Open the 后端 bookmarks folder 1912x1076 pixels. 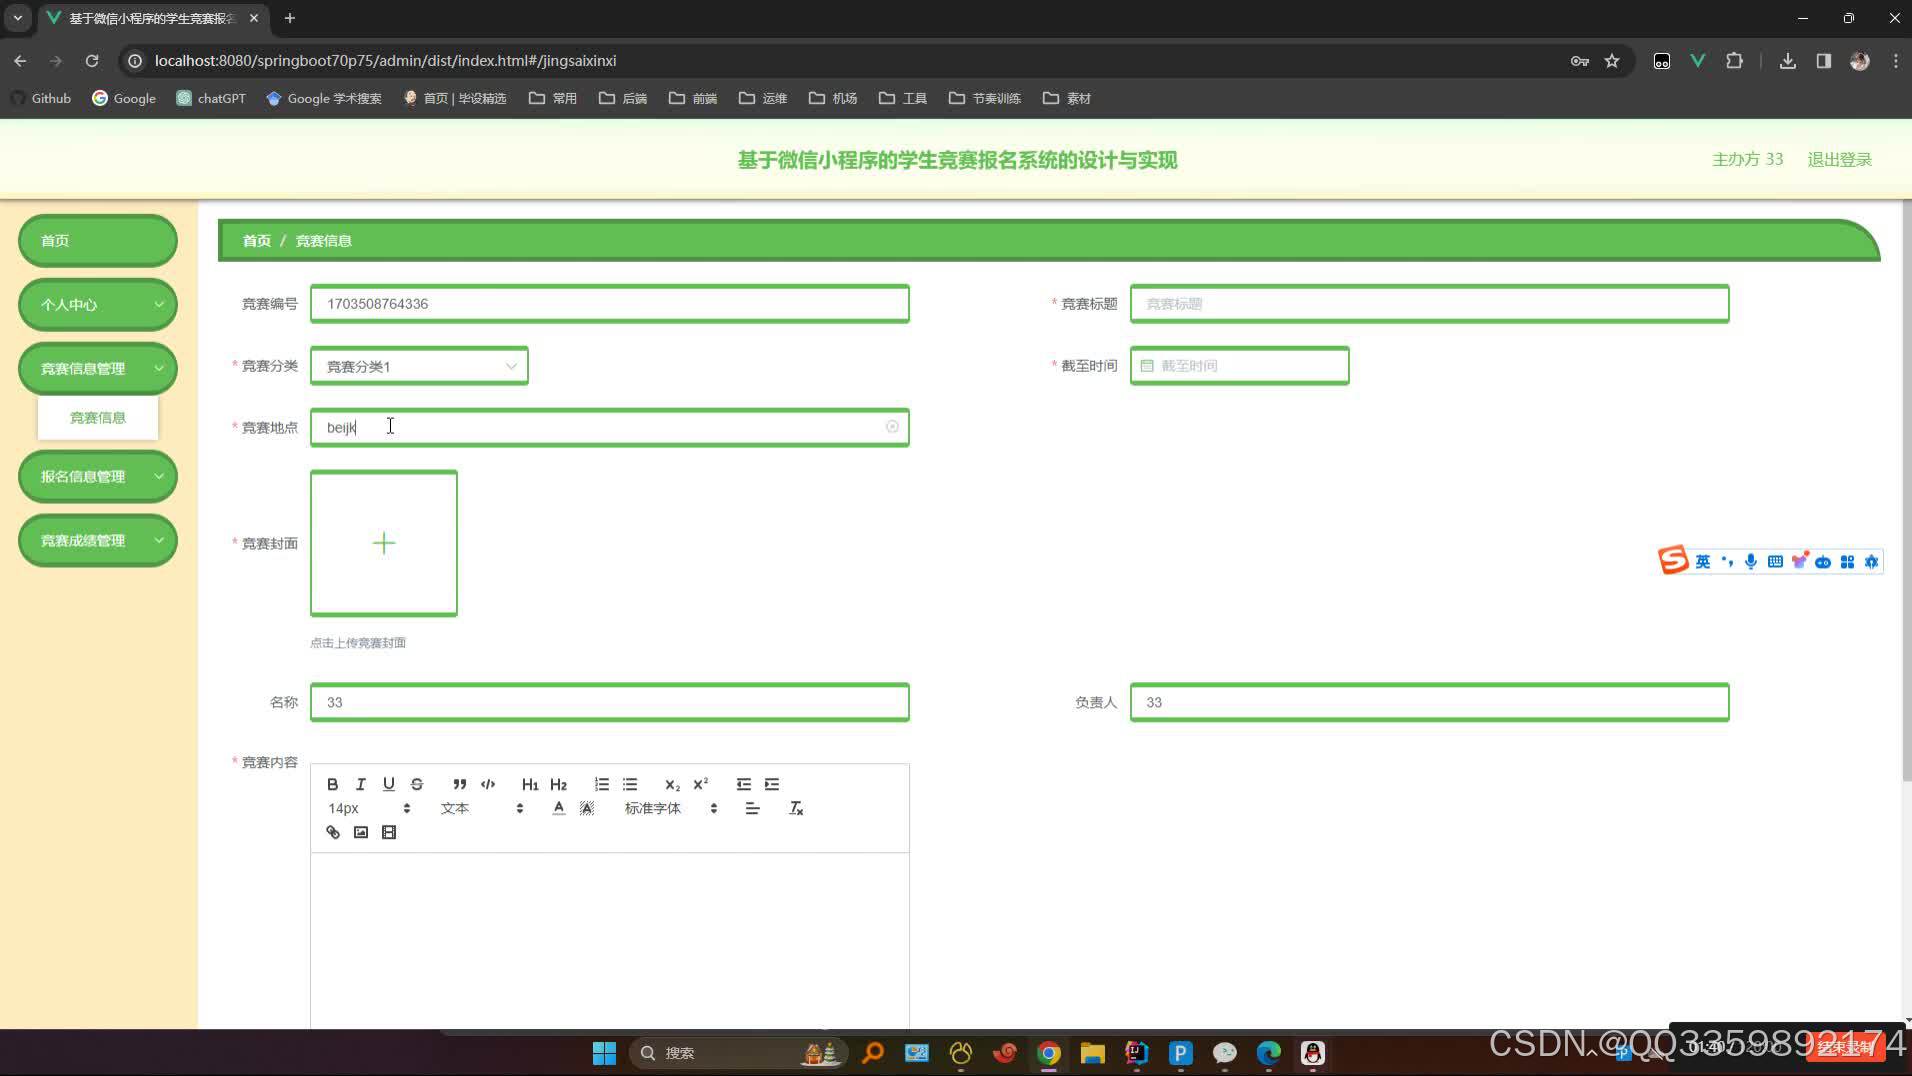click(623, 98)
